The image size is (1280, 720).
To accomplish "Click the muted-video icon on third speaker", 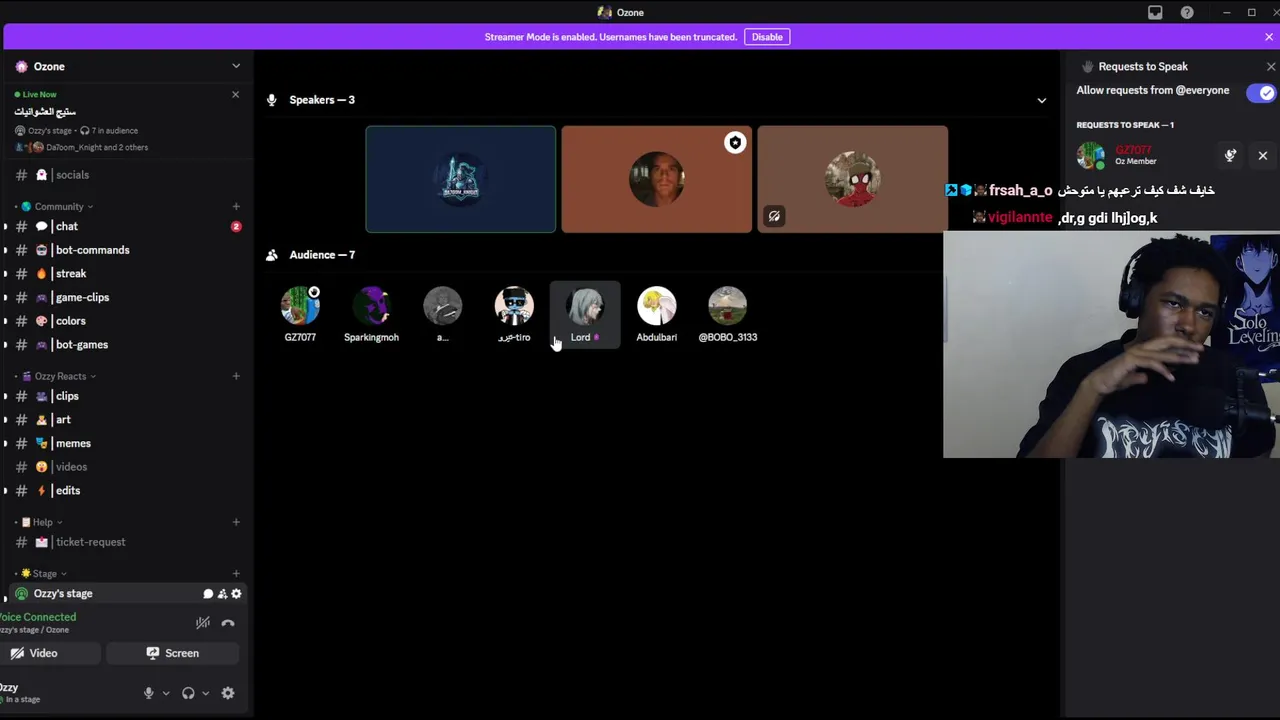I will click(774, 216).
